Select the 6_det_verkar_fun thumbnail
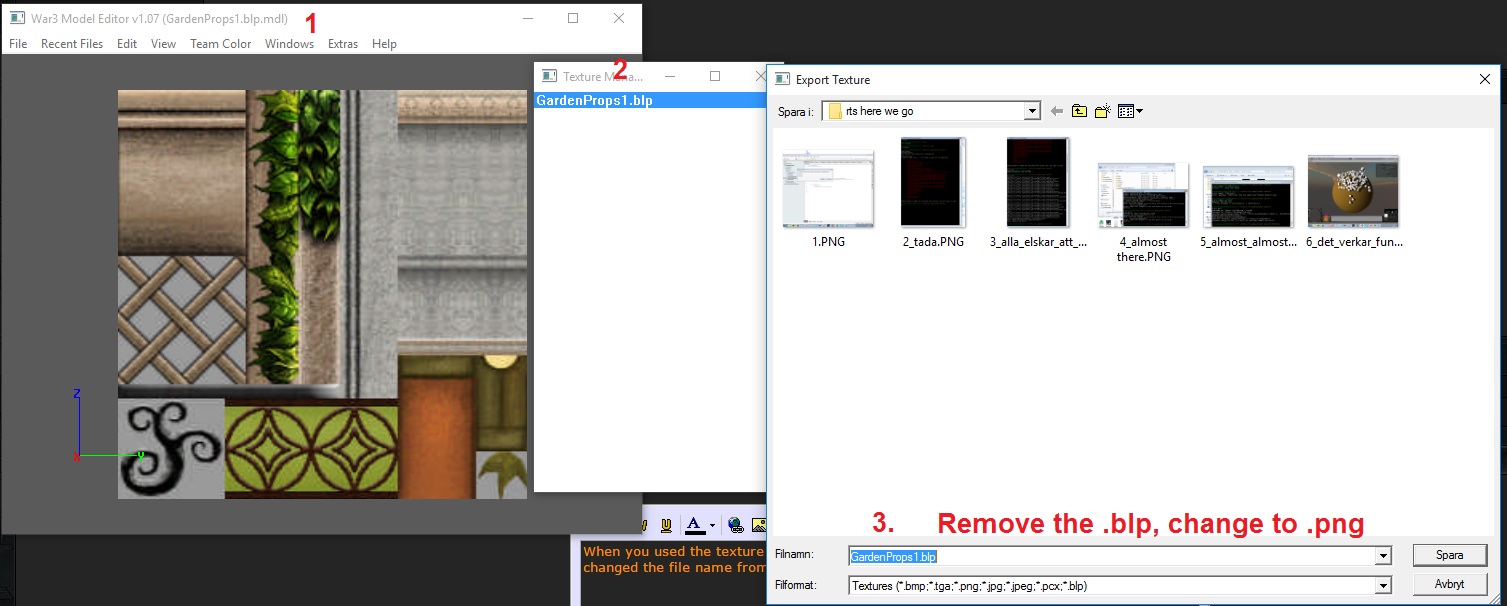Screen dimensions: 1507x606 pos(1353,191)
